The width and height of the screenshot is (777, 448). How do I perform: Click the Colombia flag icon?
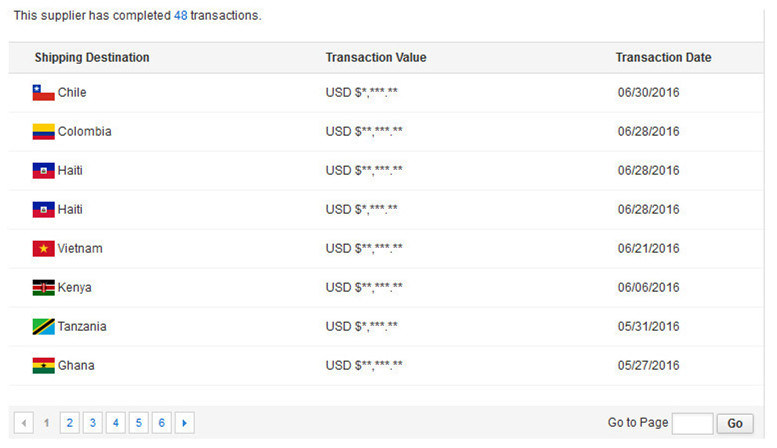[44, 132]
